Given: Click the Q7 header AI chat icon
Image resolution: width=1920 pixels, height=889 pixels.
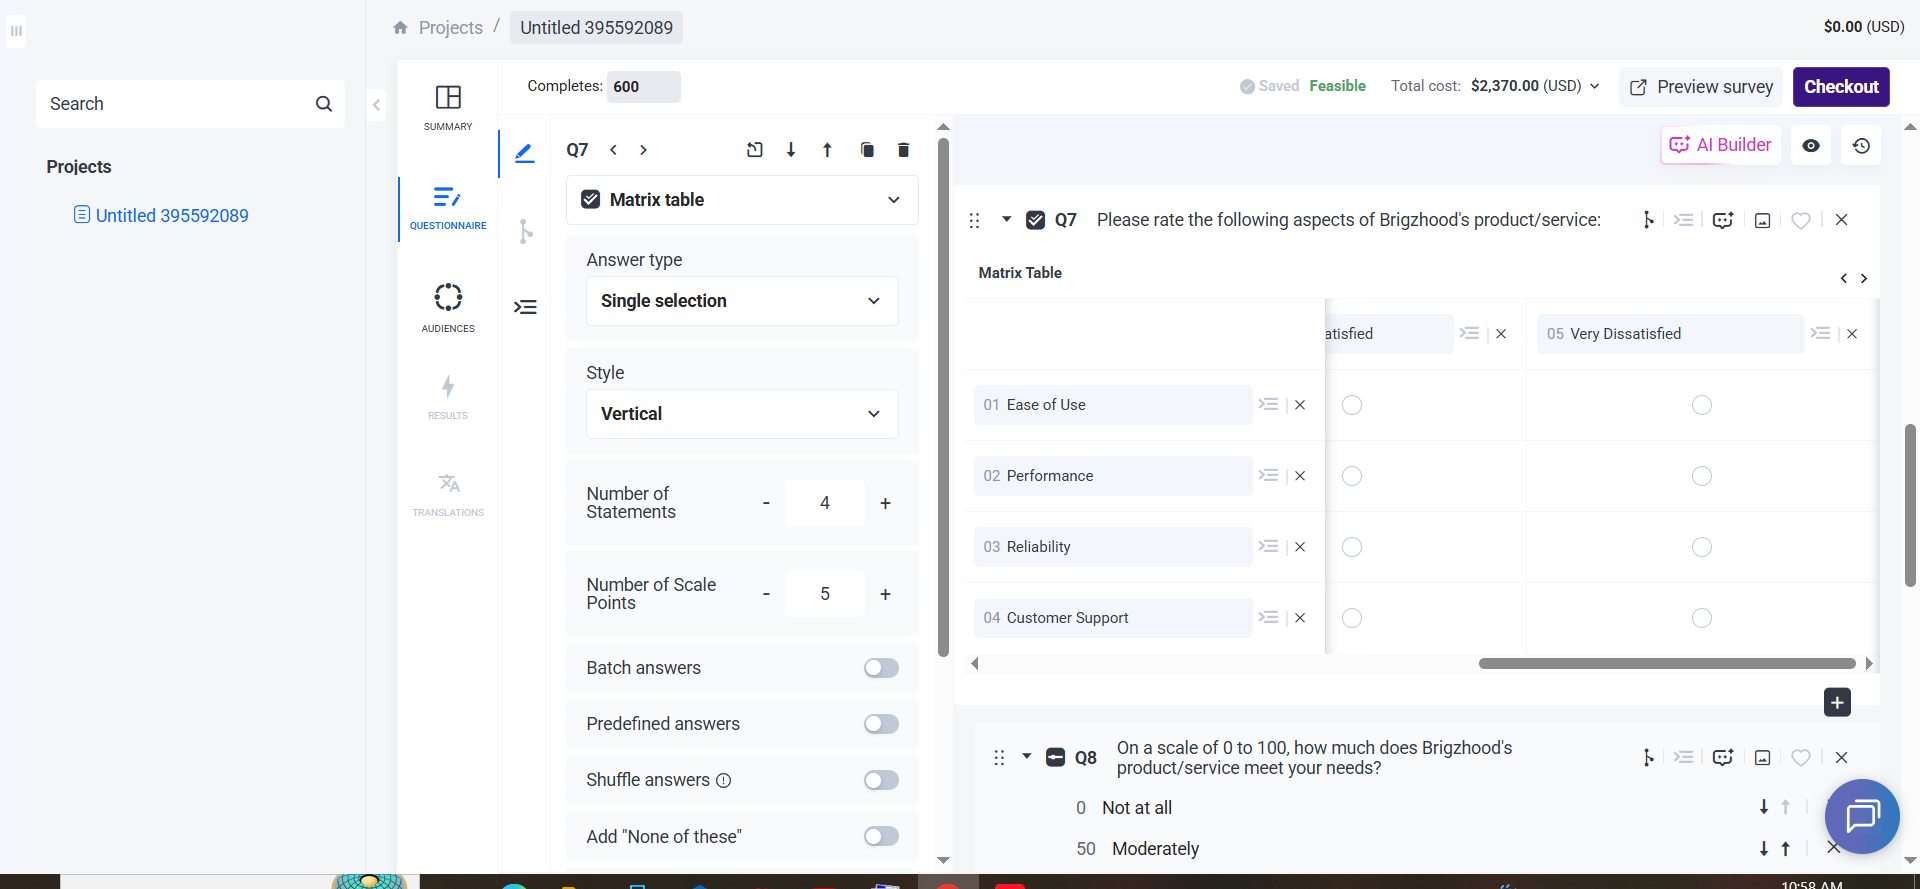Looking at the screenshot, I should coord(1722,220).
